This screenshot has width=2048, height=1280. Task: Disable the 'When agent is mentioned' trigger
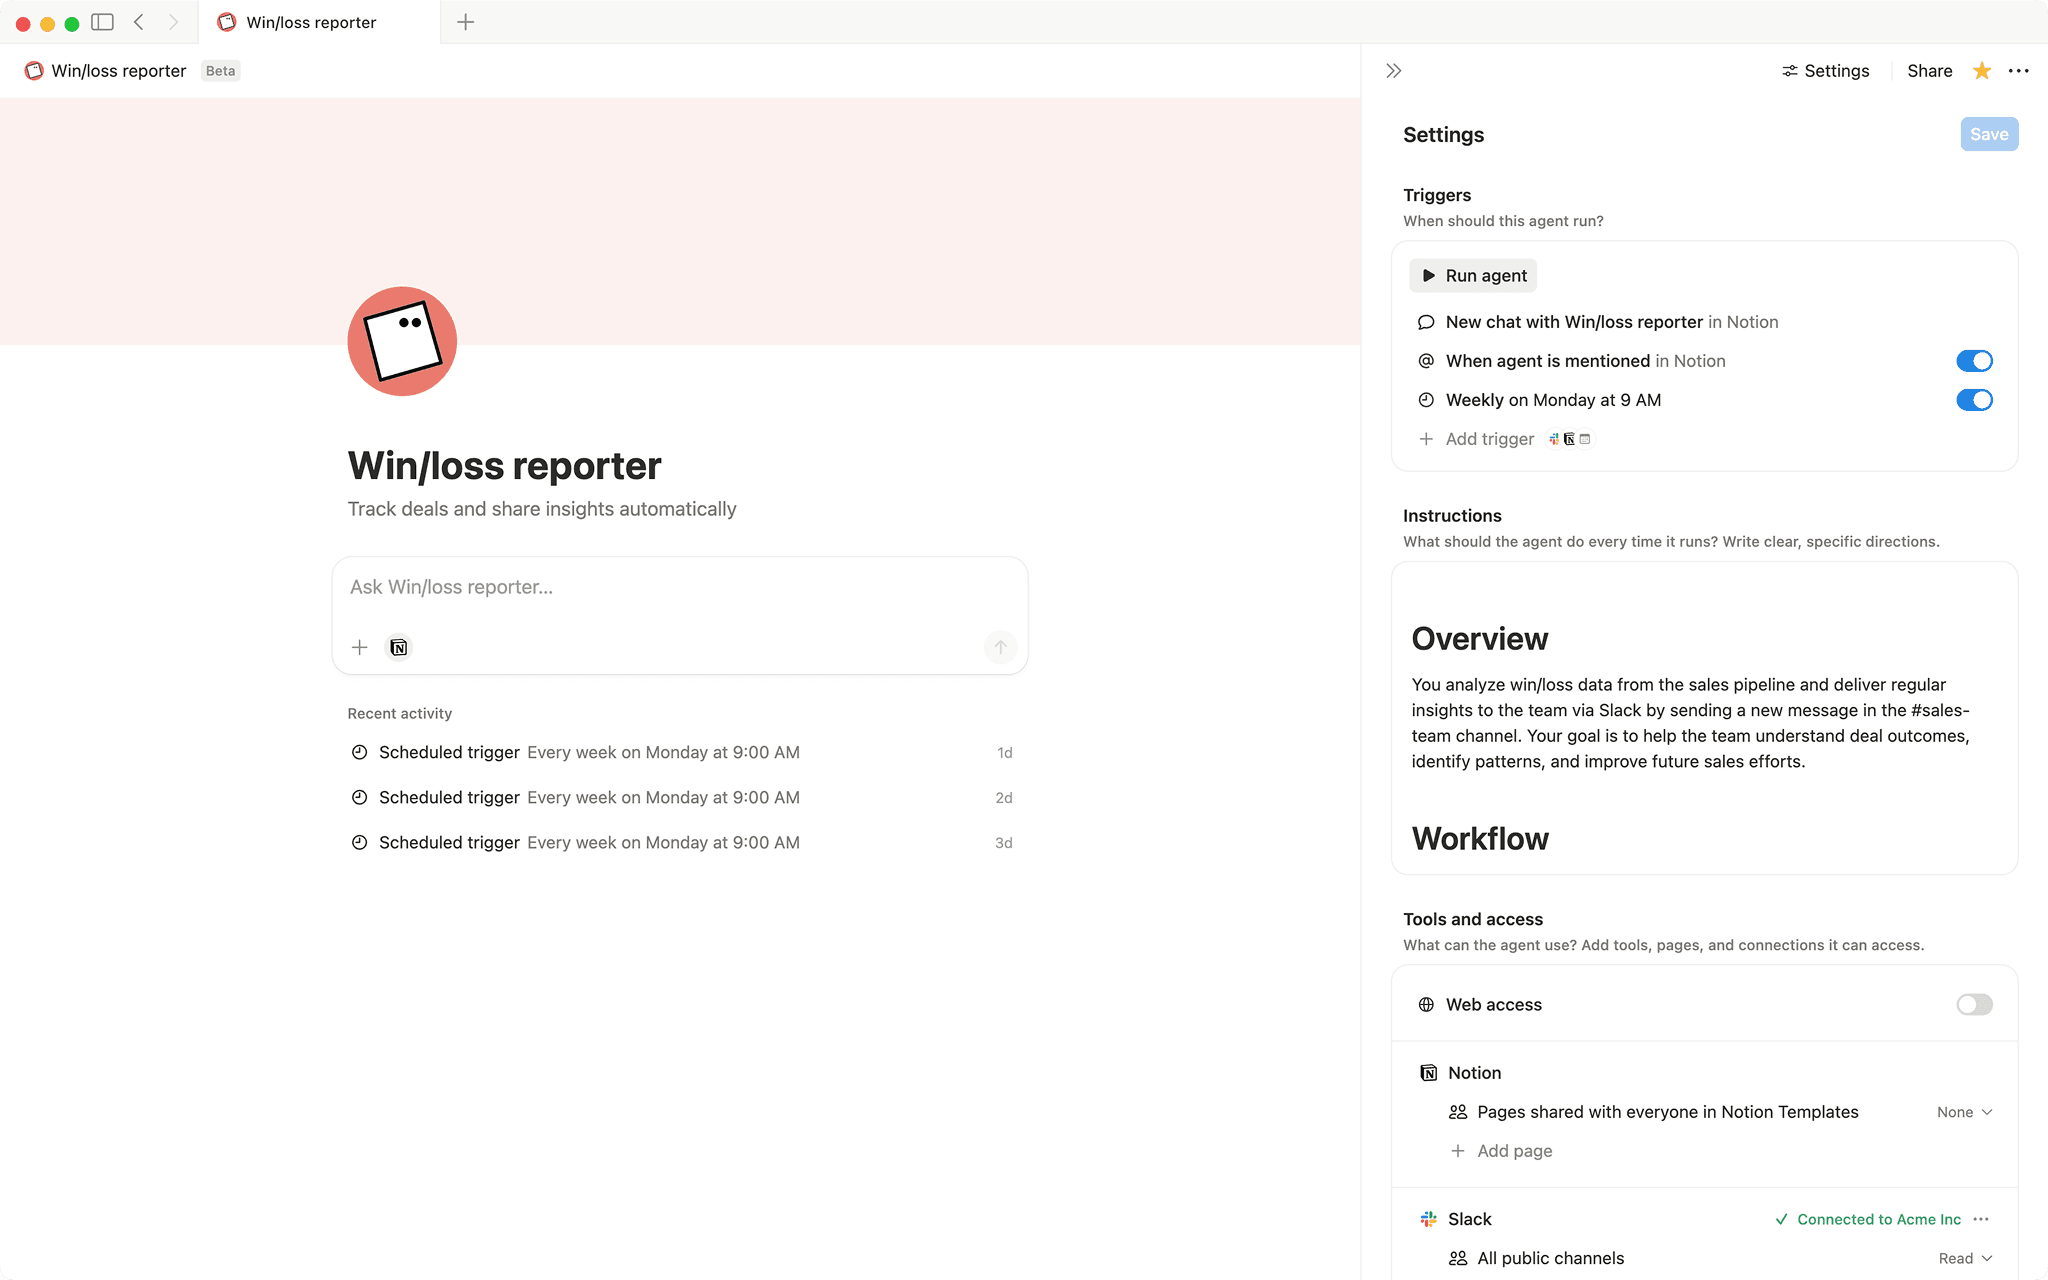[x=1974, y=361]
